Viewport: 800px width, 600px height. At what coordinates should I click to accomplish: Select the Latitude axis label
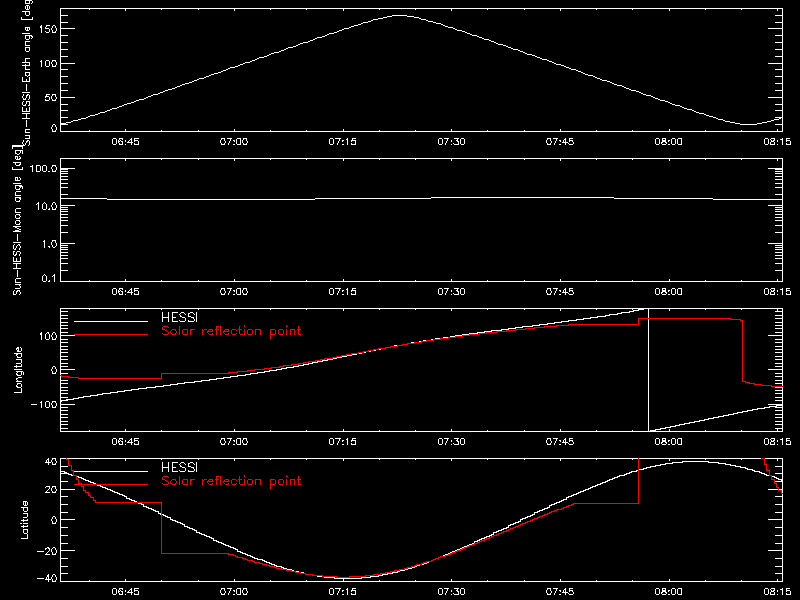pyautogui.click(x=24, y=520)
